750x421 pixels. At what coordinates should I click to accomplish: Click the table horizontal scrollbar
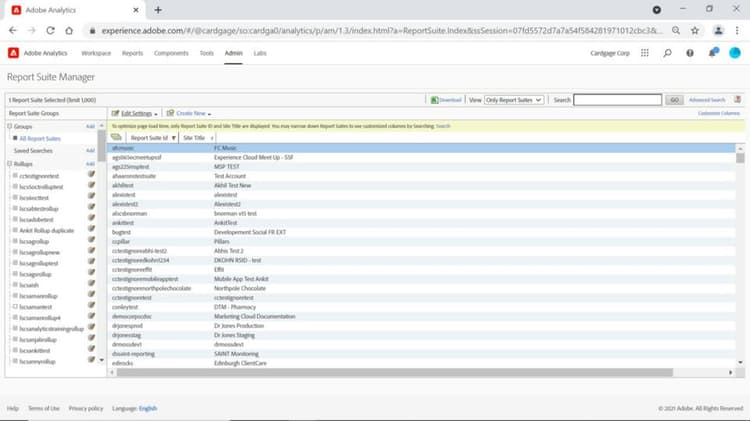pyautogui.click(x=395, y=372)
